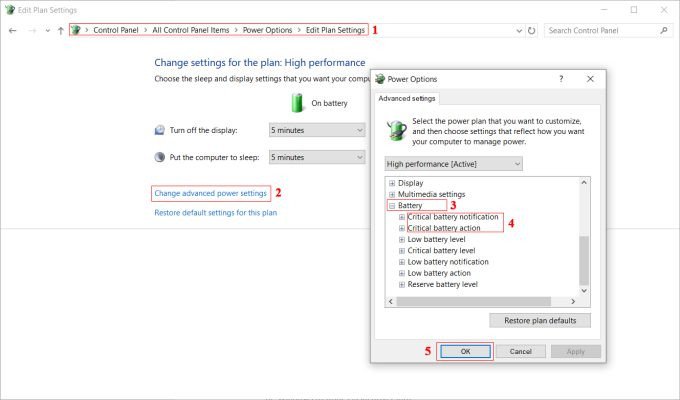The width and height of the screenshot is (680, 400).
Task: Collapse the Battery tree node
Action: (x=391, y=205)
